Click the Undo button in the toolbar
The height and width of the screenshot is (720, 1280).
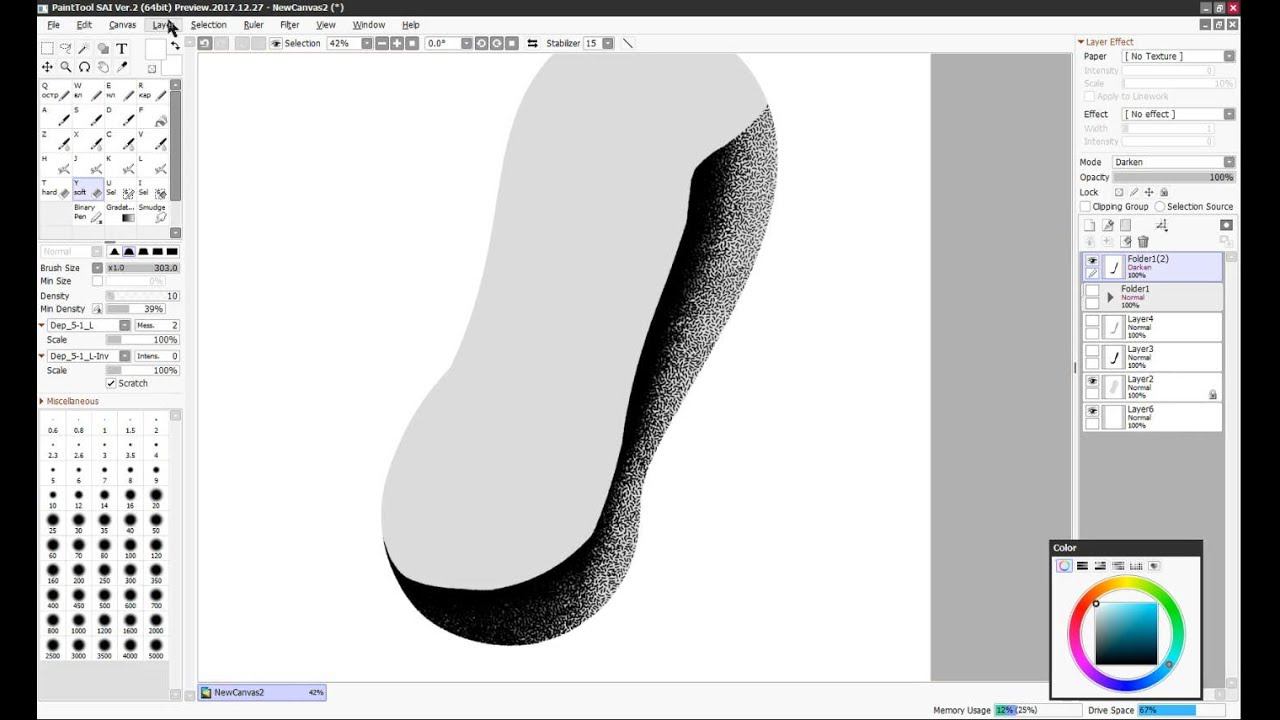pos(204,43)
